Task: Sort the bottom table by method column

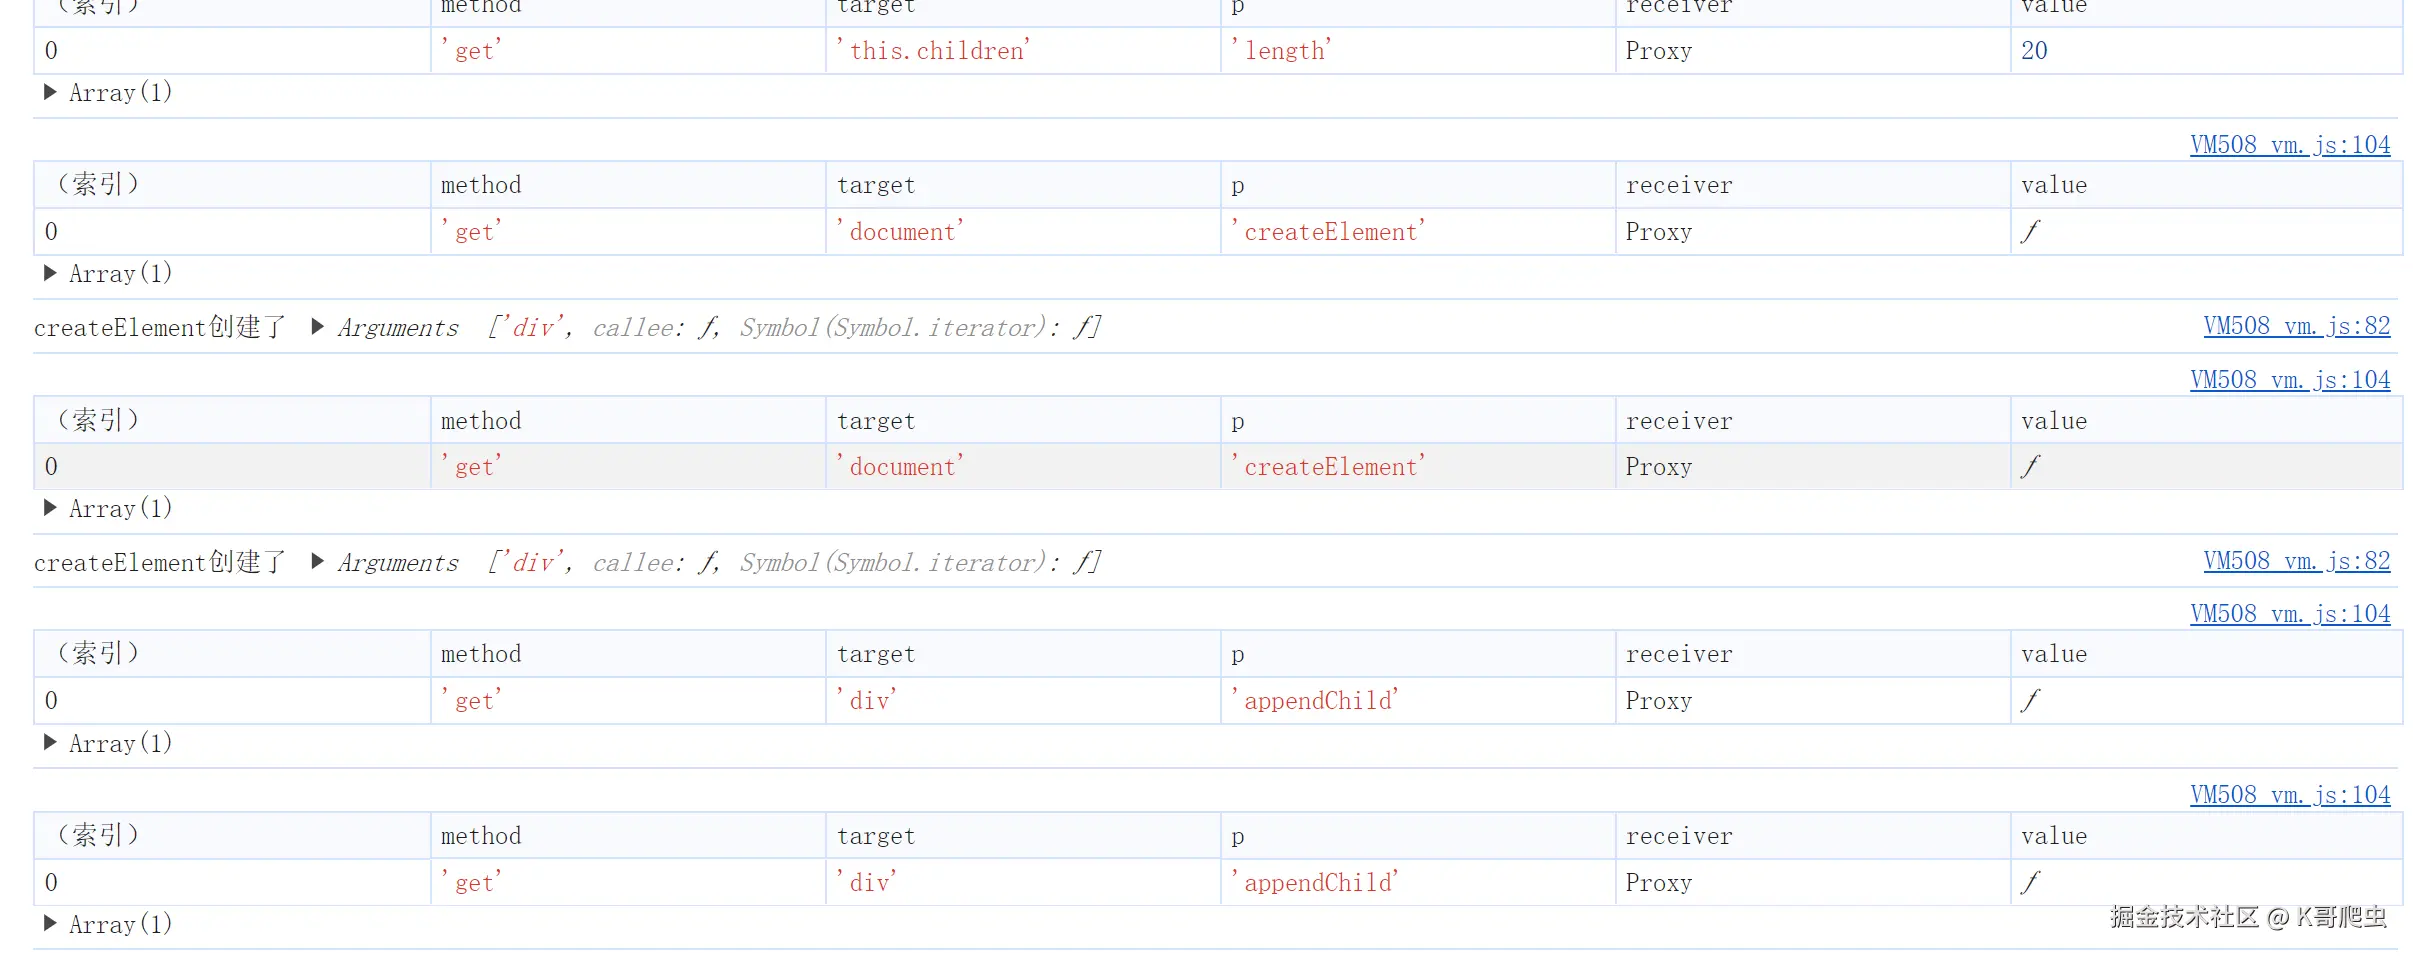Action: (481, 836)
